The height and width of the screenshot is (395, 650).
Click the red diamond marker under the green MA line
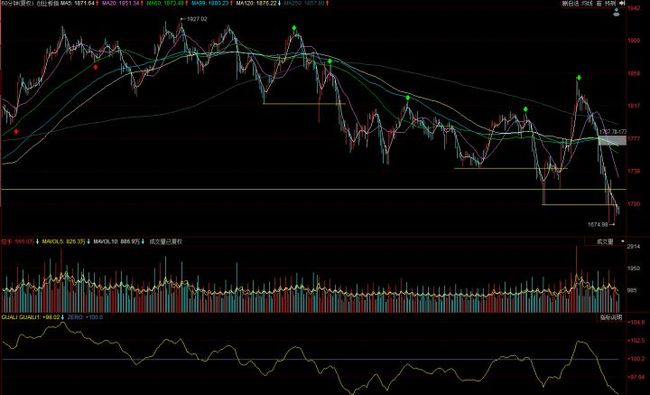(95, 67)
